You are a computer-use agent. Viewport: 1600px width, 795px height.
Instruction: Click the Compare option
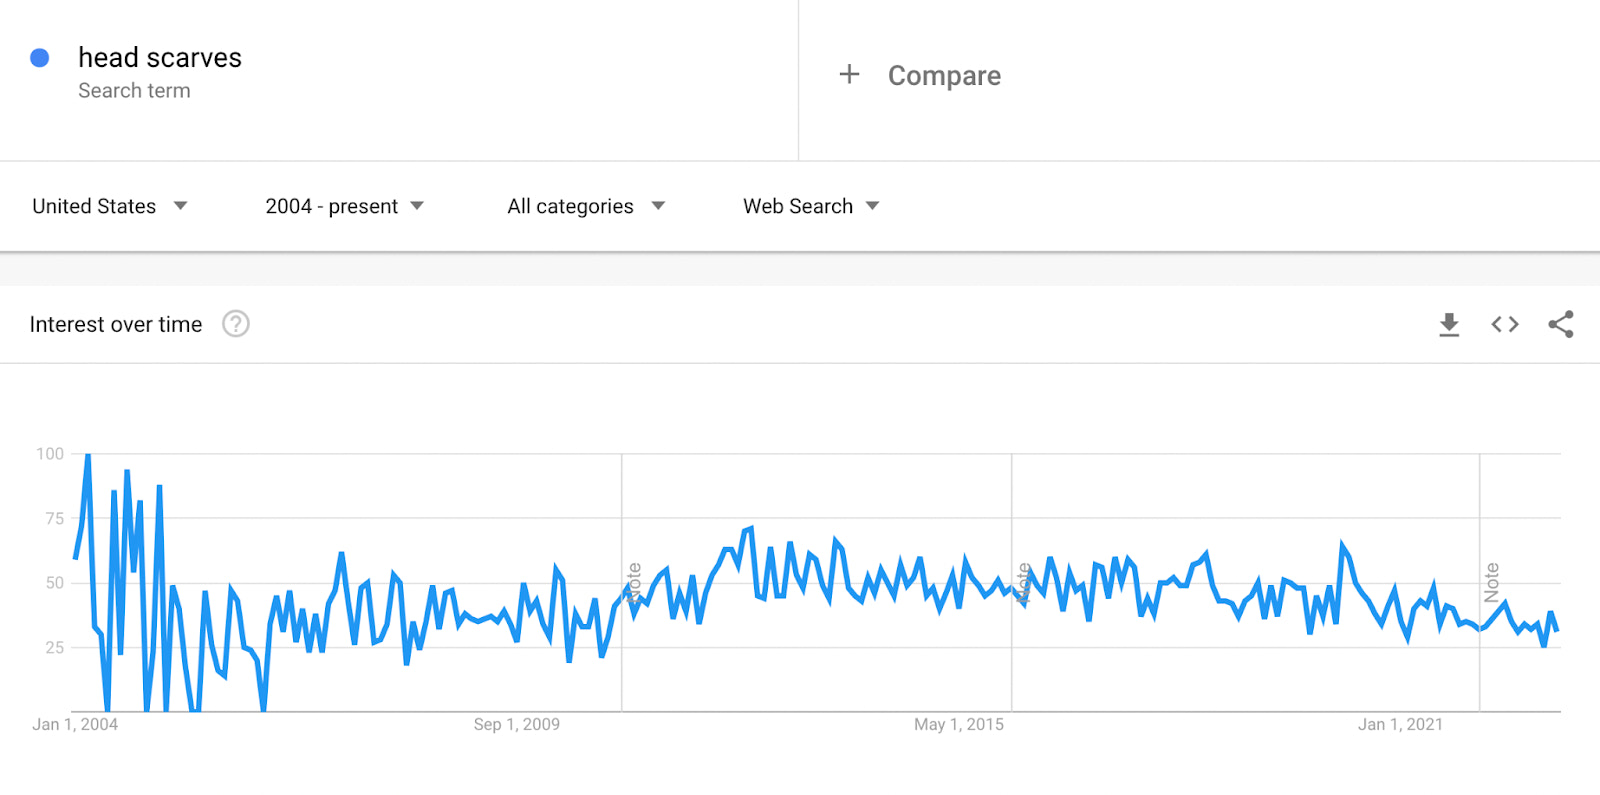944,75
